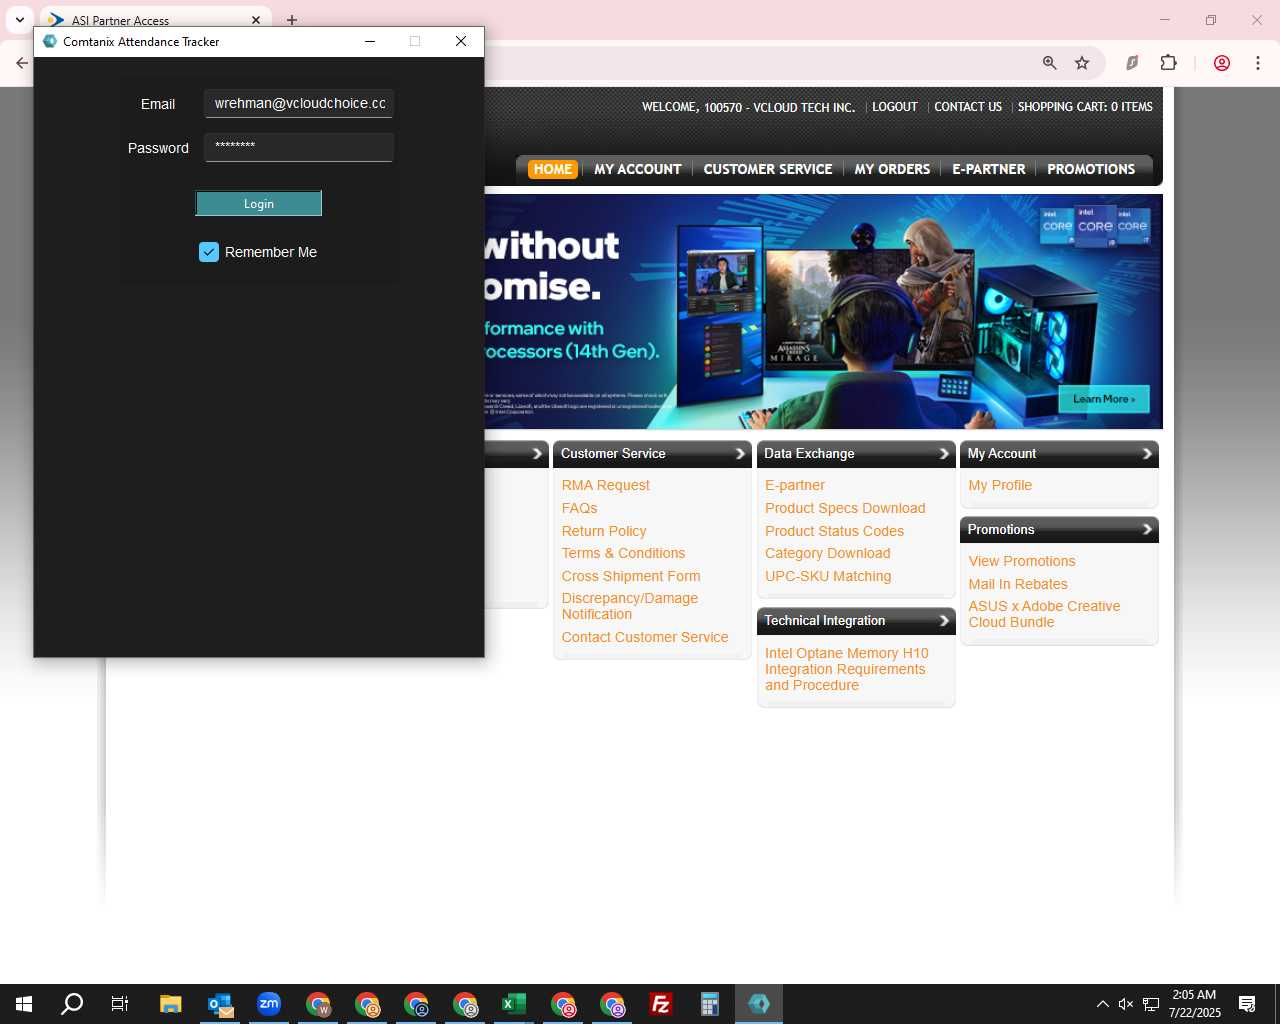Open Task View on the taskbar
The image size is (1280, 1024).
[x=120, y=1004]
